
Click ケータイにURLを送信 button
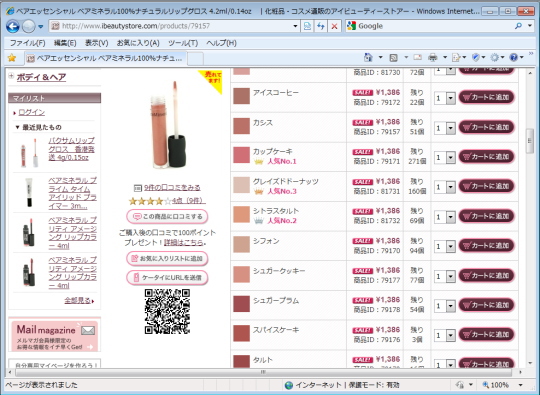click(167, 278)
